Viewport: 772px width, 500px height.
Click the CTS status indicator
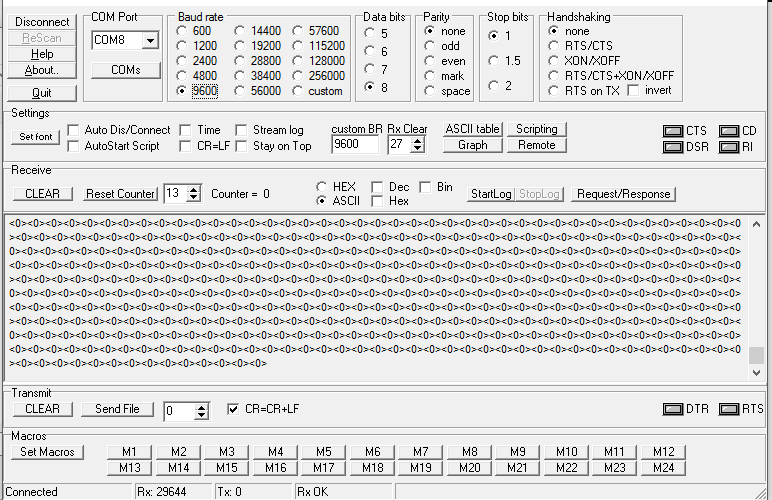click(673, 131)
